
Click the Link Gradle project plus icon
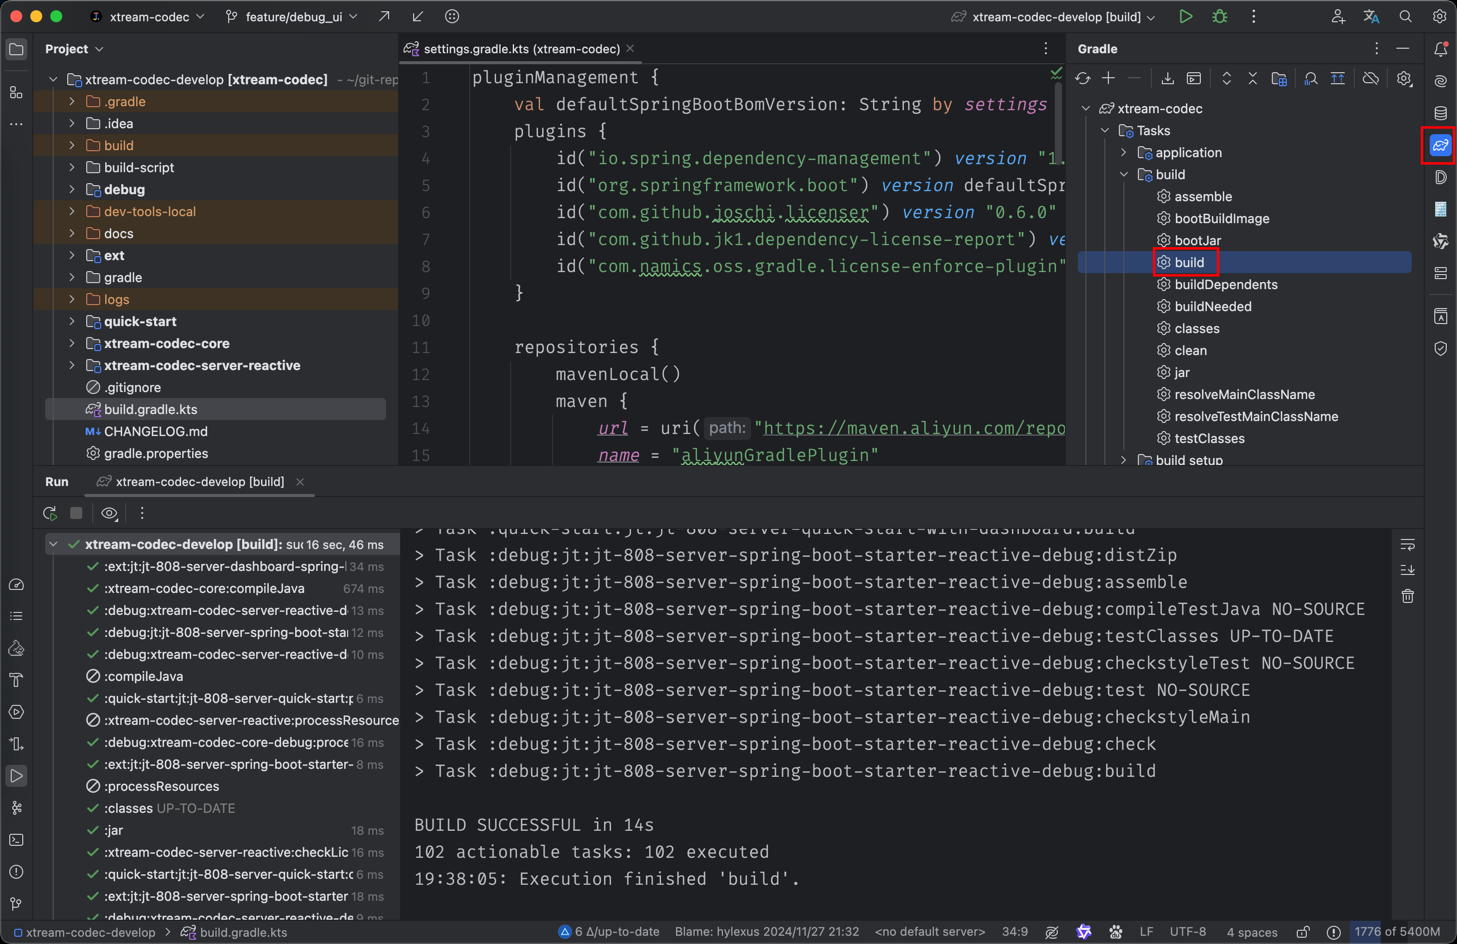point(1108,78)
